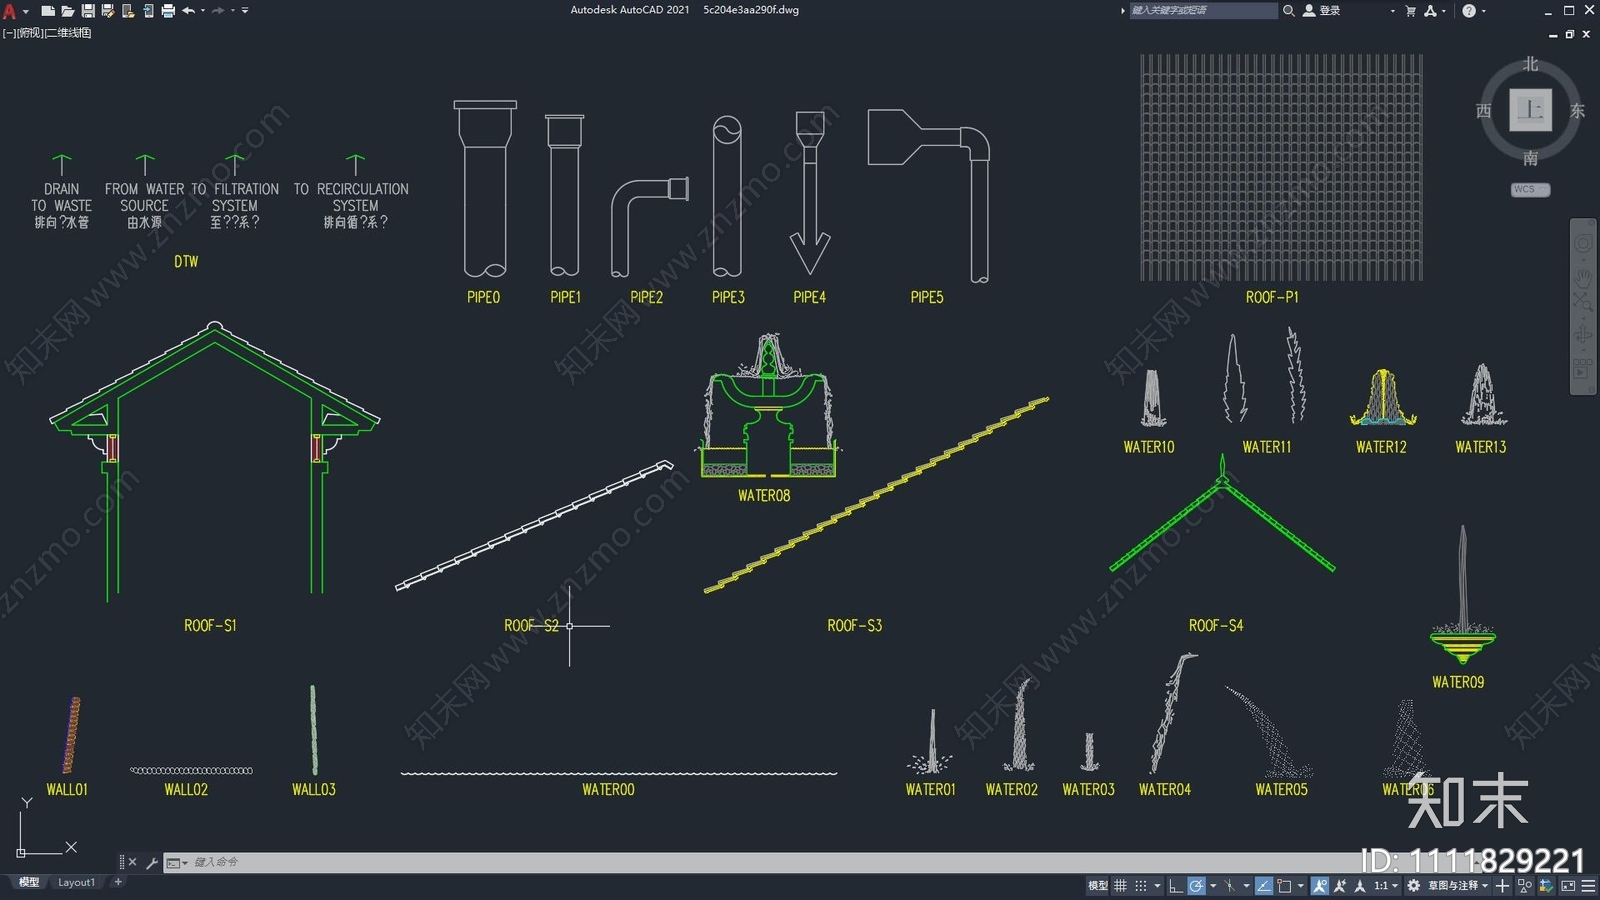This screenshot has width=1600, height=900.
Task: Toggle ortho mode in the status bar
Action: tap(1175, 886)
